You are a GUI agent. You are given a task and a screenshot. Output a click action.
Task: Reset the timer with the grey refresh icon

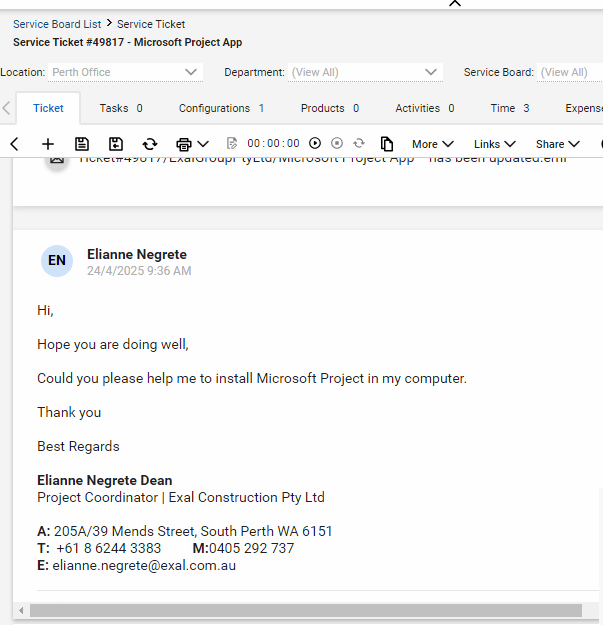point(359,143)
